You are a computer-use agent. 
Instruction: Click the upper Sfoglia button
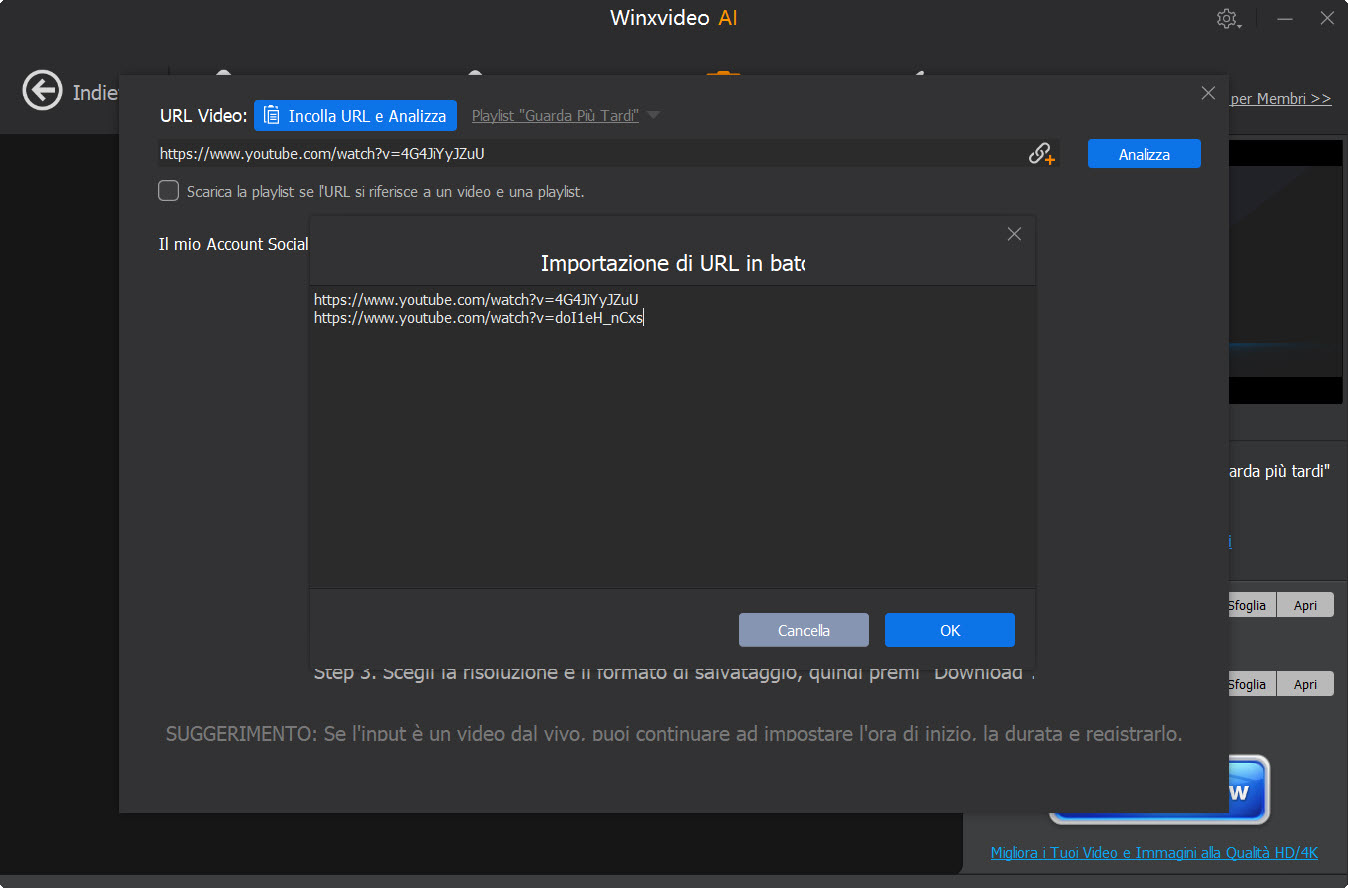click(x=1248, y=604)
